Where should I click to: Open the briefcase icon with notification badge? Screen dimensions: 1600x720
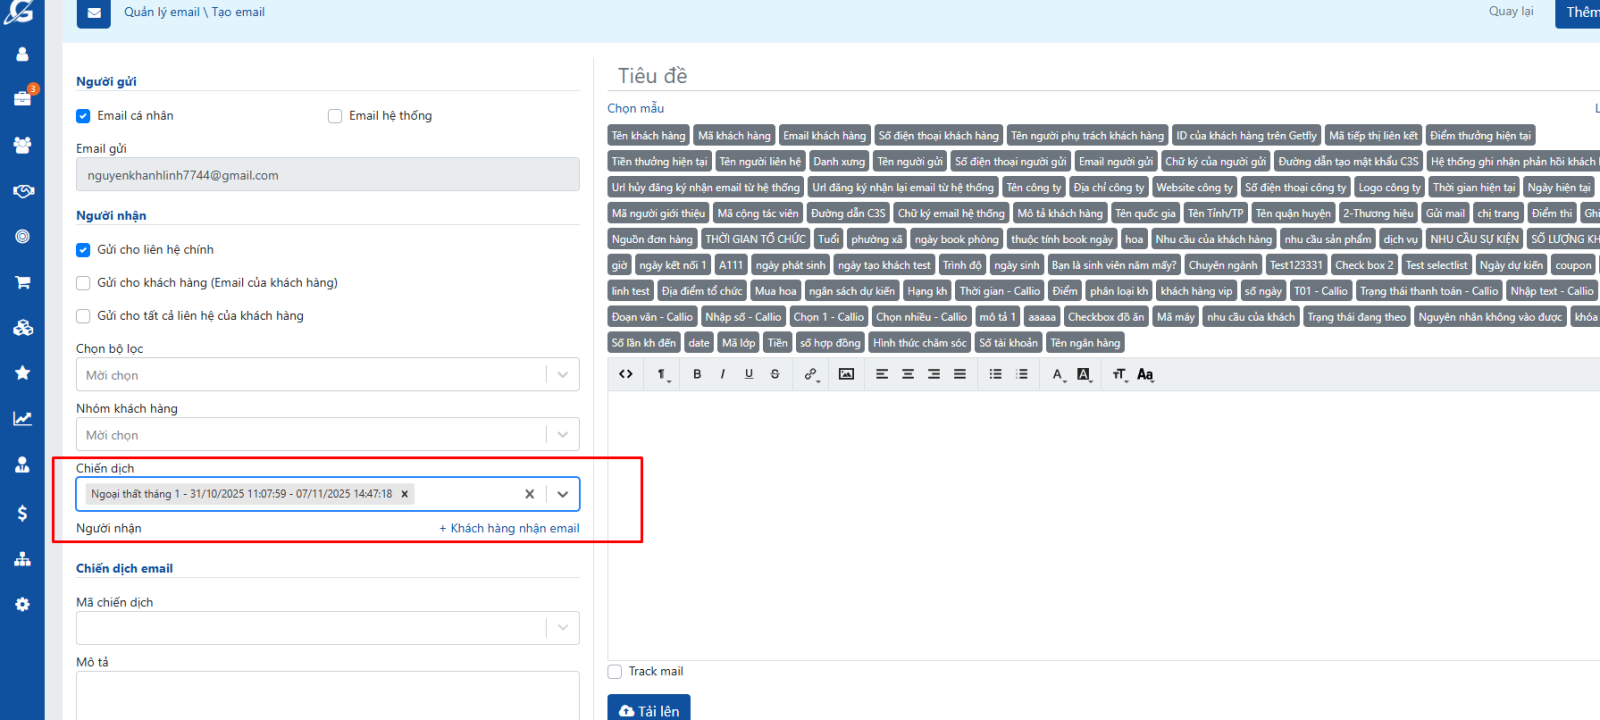coord(22,98)
